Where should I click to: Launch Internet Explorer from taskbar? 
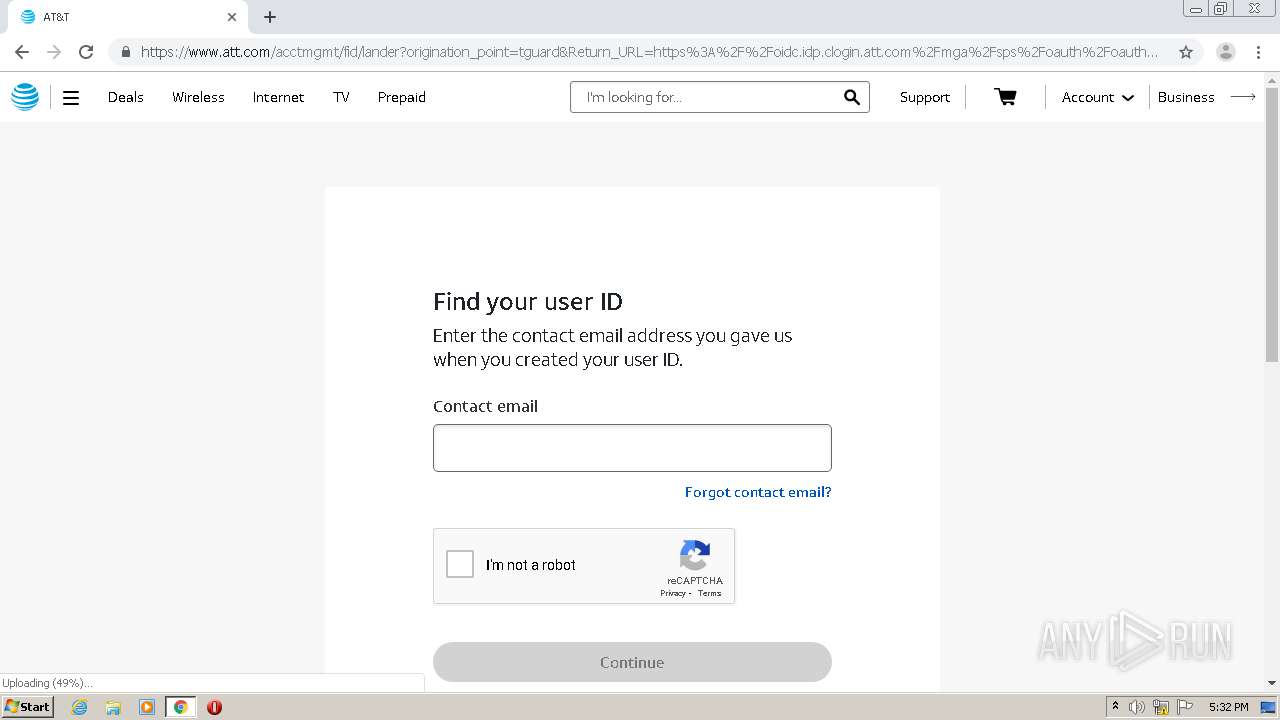(80, 707)
